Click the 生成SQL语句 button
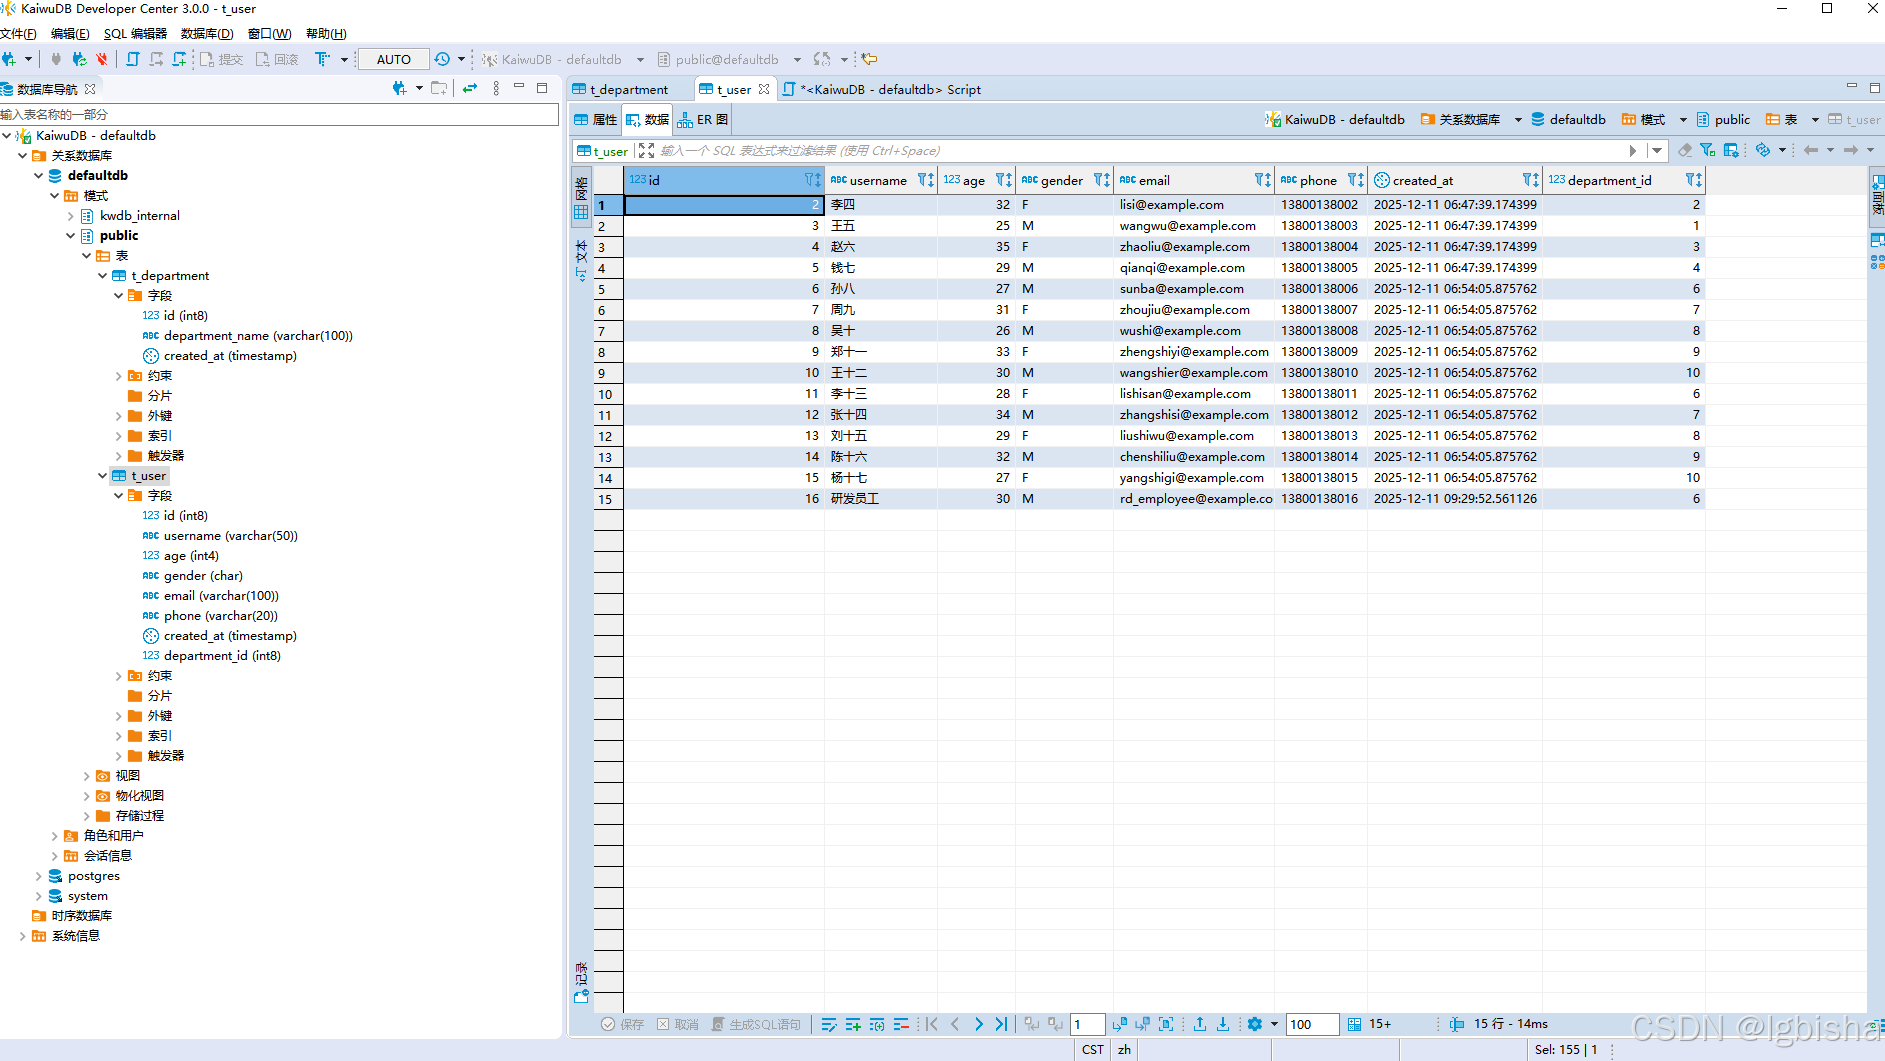 (756, 1024)
